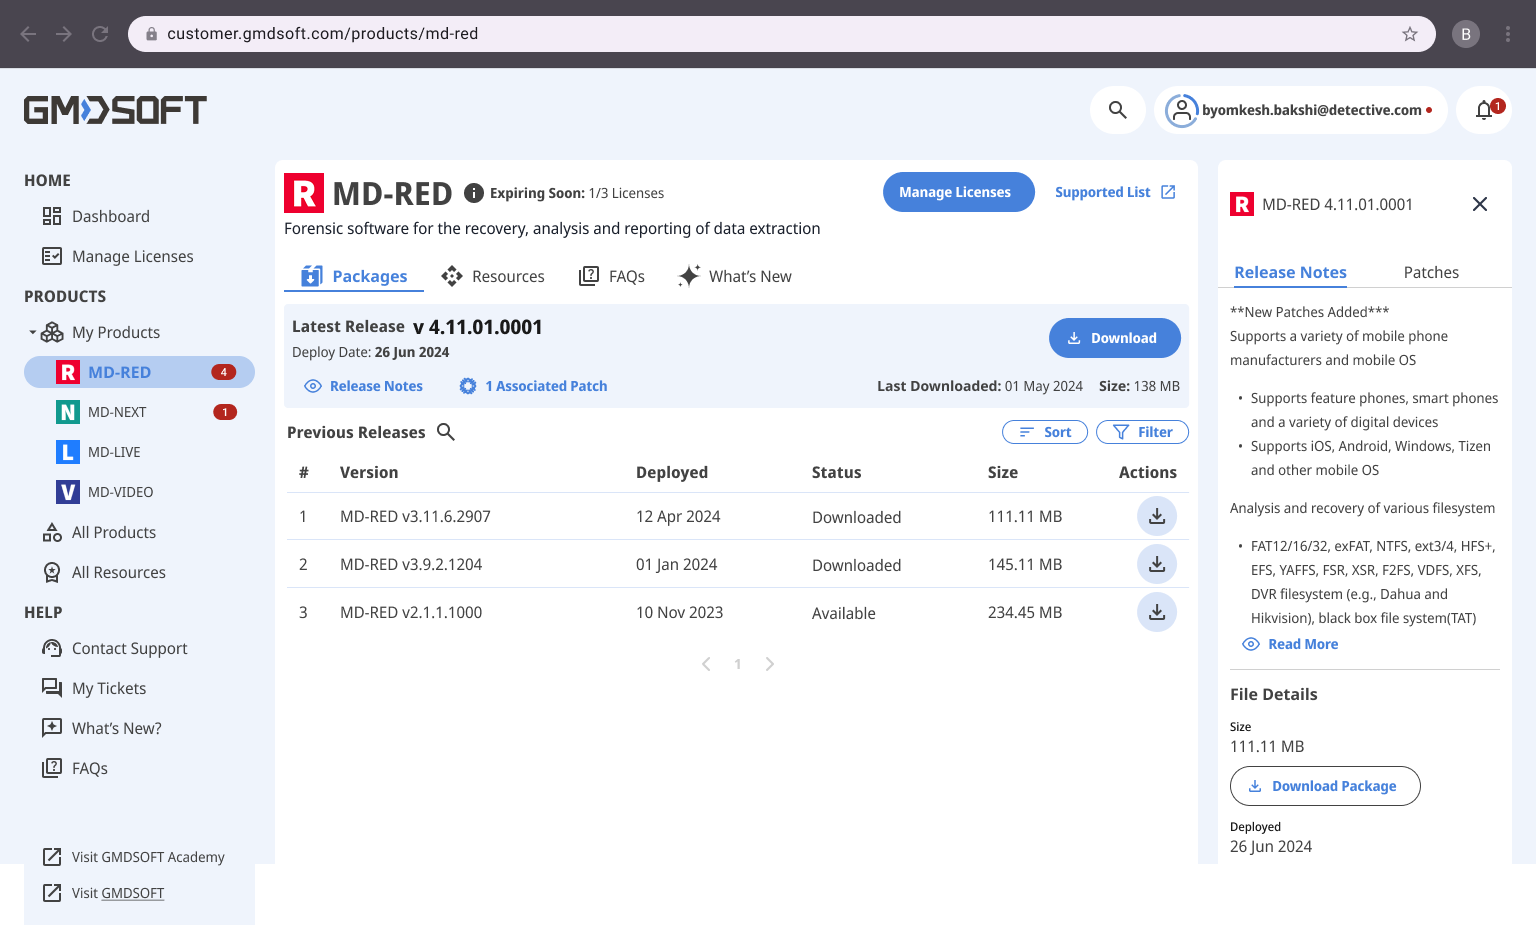
Task: Open All Resources in sidebar
Action: (x=104, y=572)
